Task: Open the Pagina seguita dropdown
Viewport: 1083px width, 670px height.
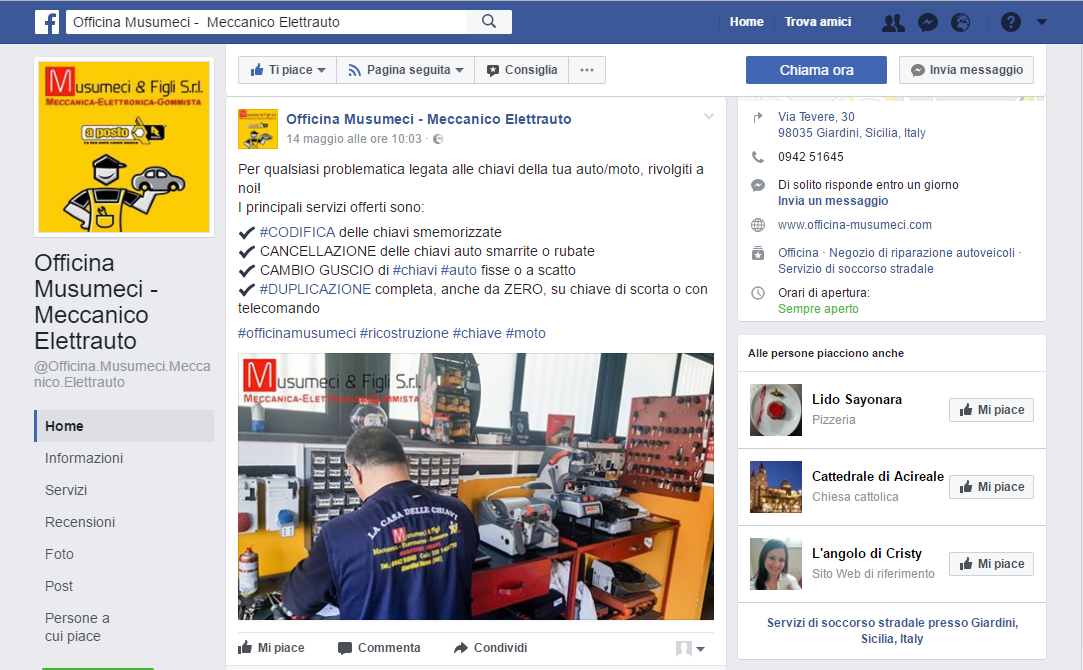Action: pyautogui.click(x=405, y=70)
